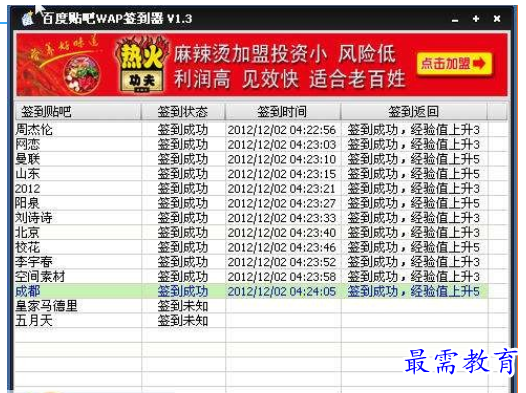Select the 2012 tieba row

252,188
